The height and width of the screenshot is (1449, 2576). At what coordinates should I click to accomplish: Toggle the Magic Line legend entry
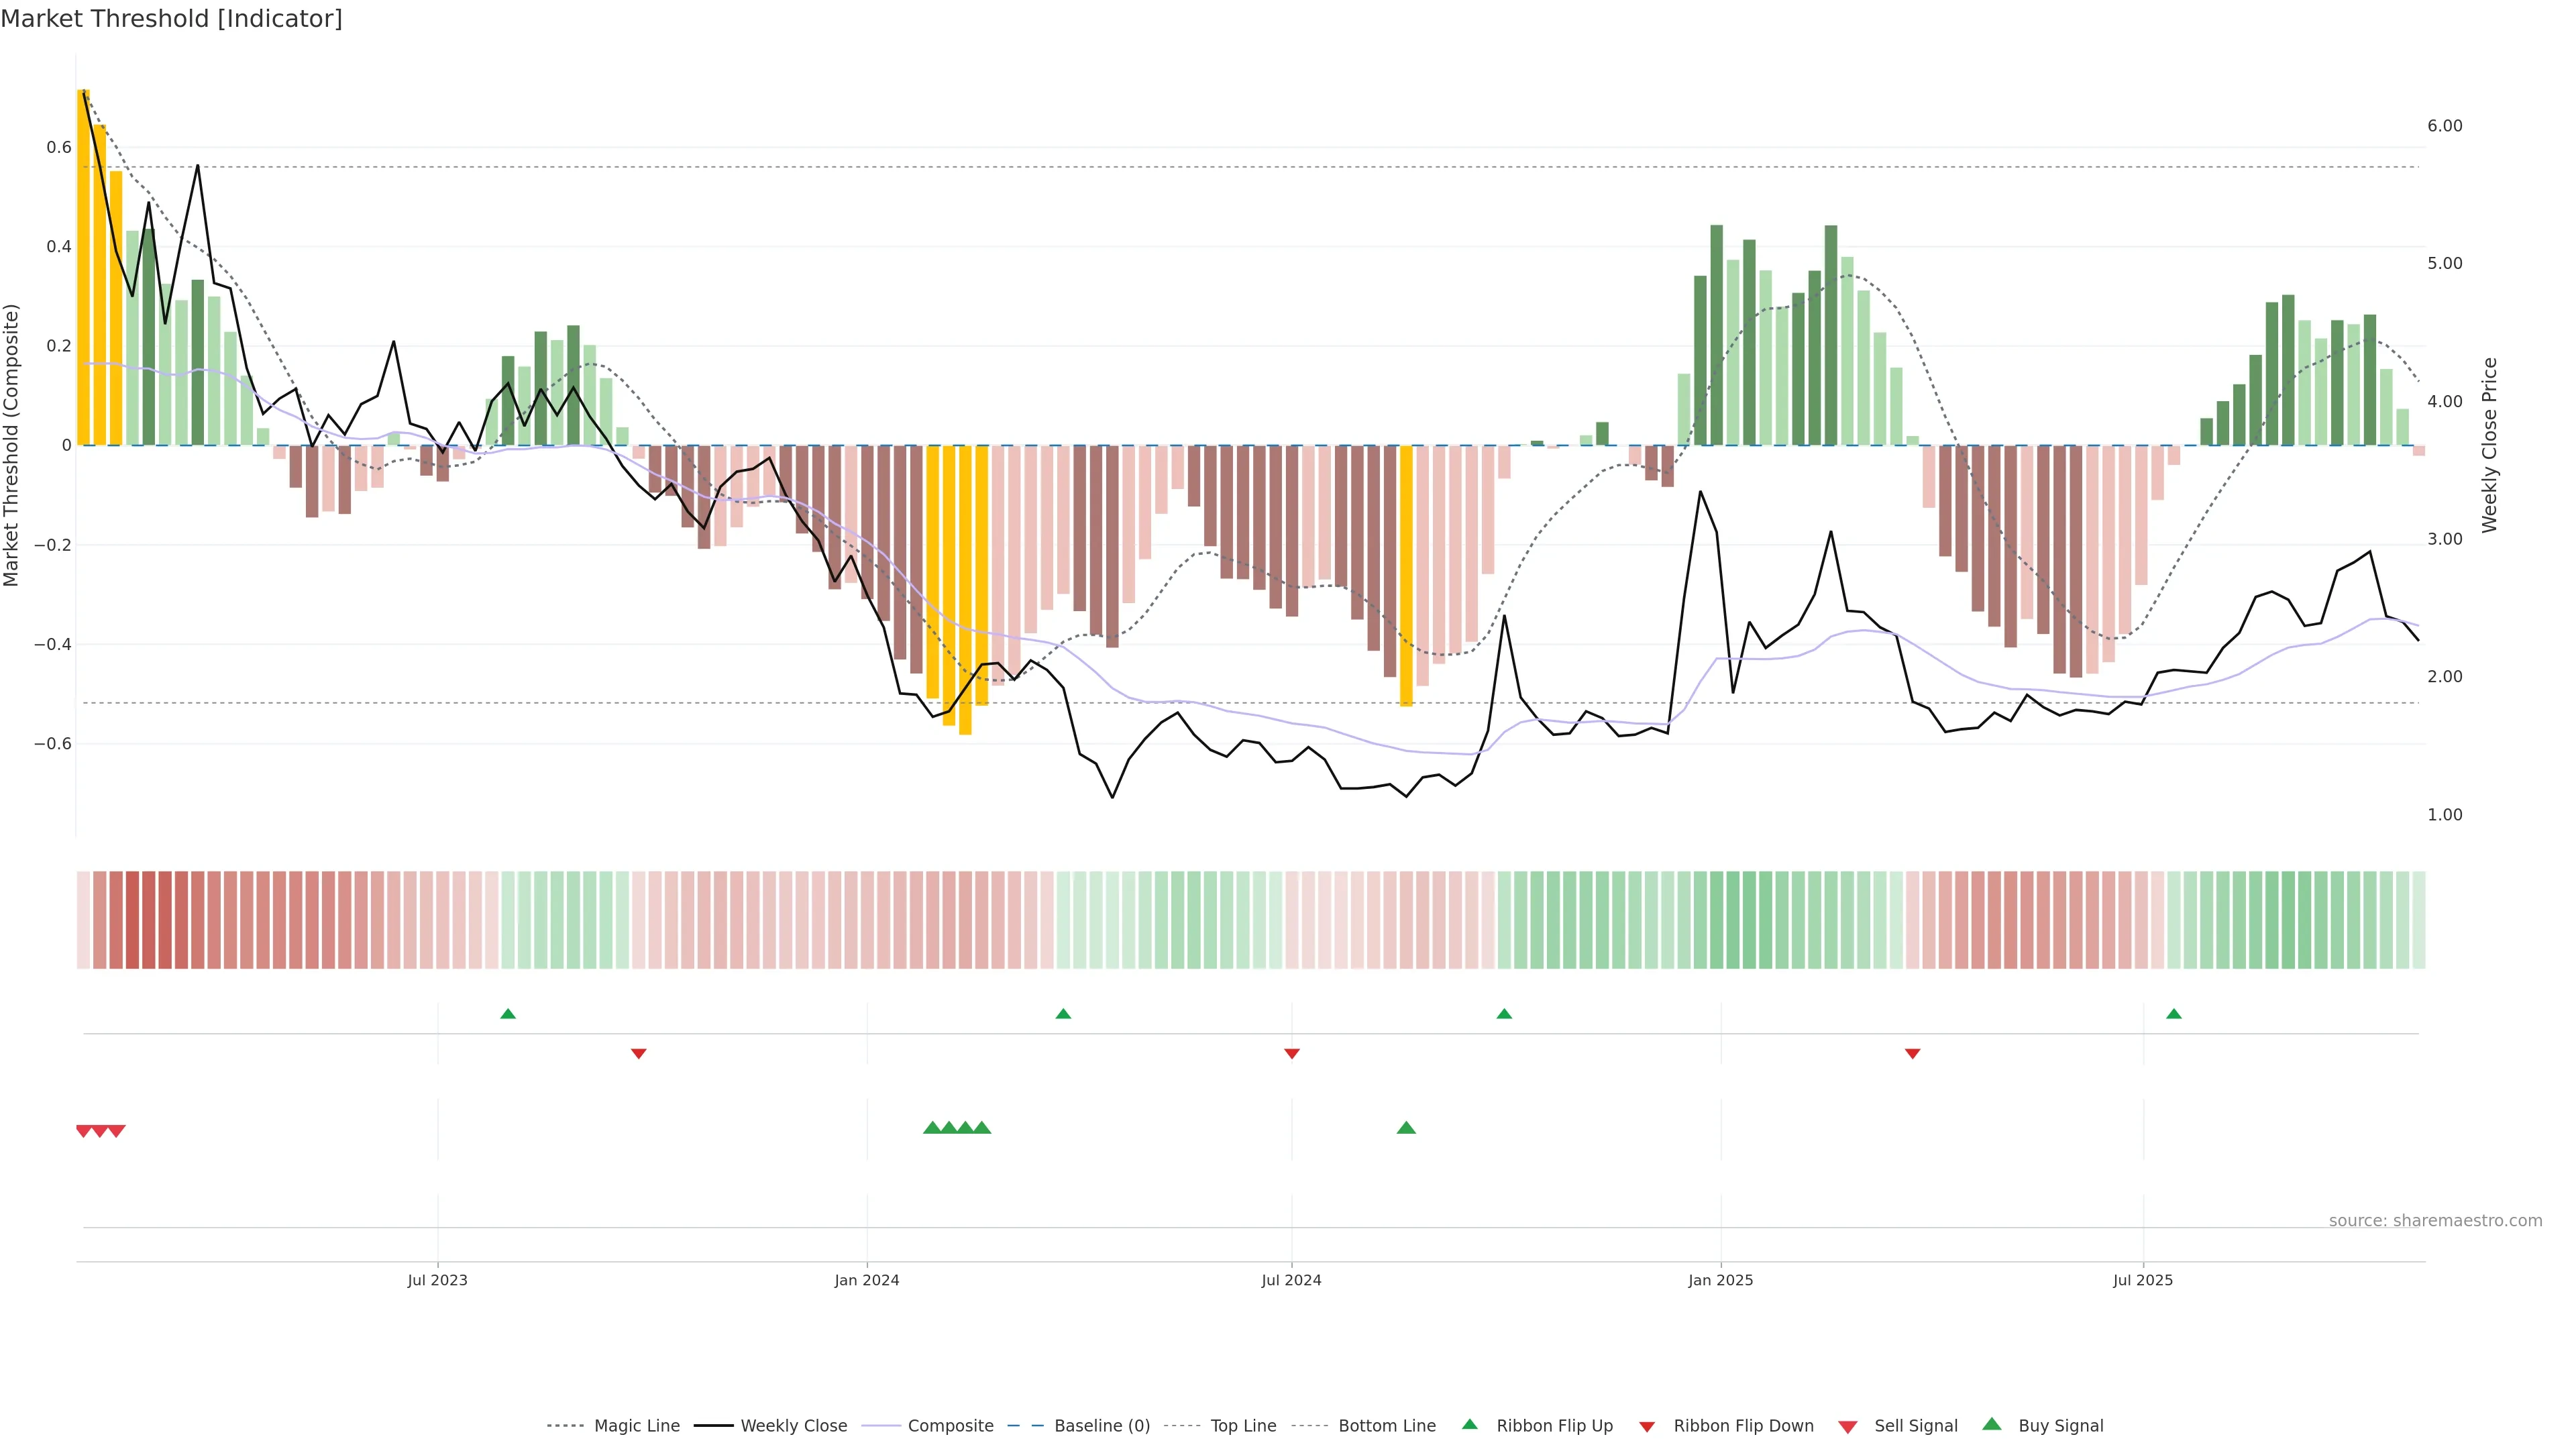pyautogui.click(x=636, y=1426)
